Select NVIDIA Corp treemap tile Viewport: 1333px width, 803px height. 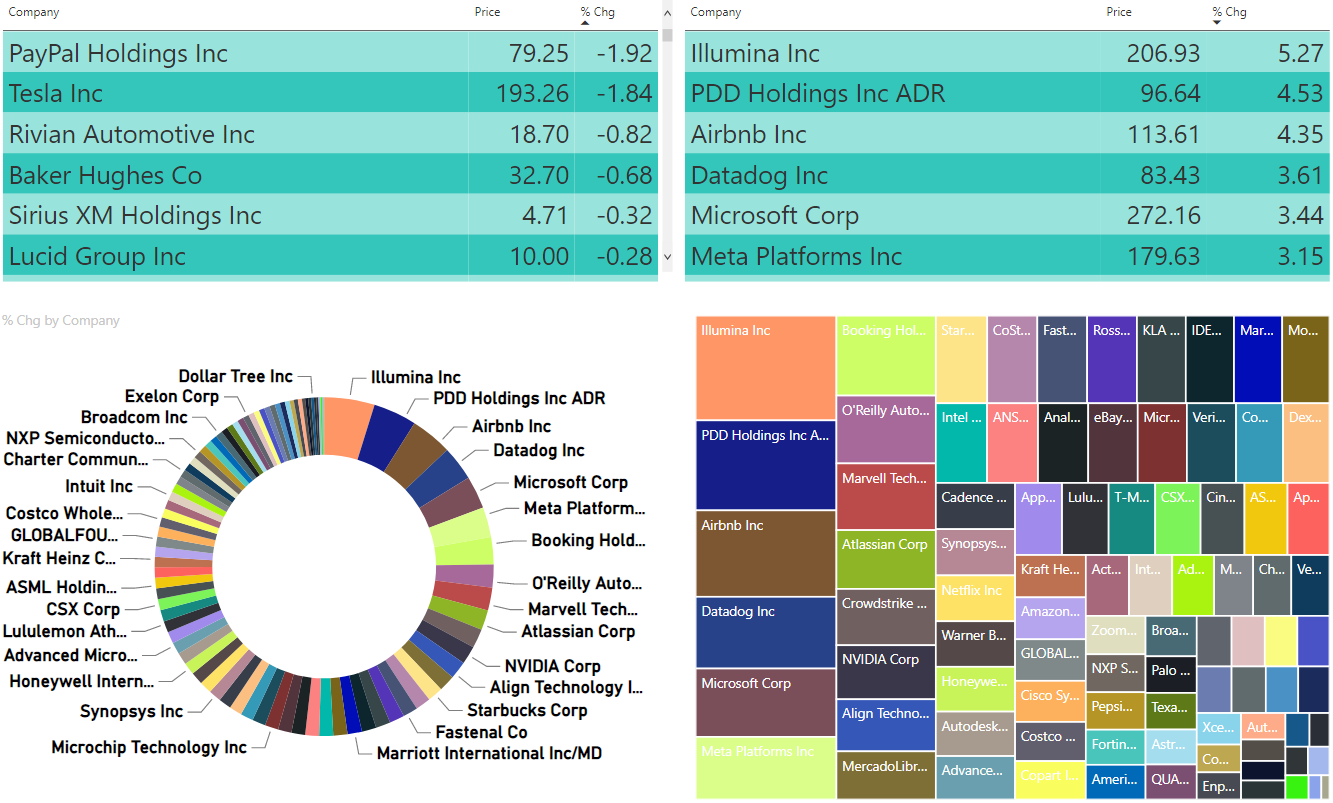coord(886,672)
